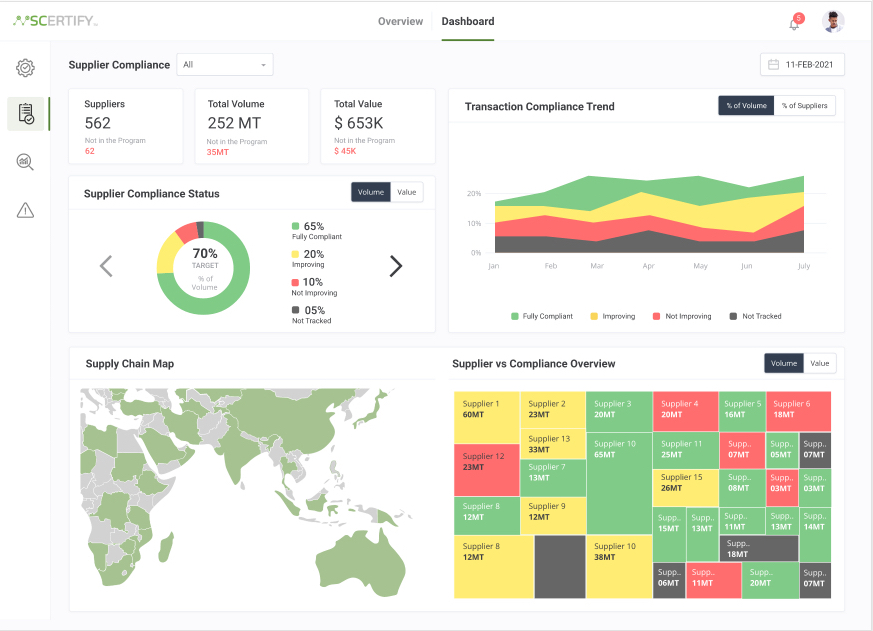Select Supplier 1 60MT treemap tile

point(487,417)
